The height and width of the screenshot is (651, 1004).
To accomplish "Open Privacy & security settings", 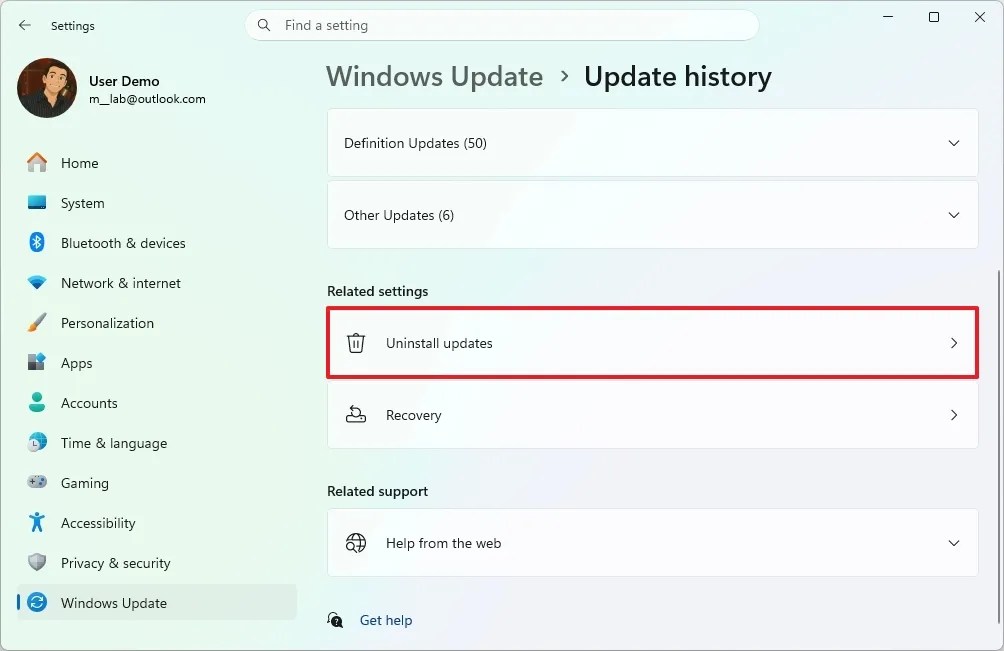I will pyautogui.click(x=114, y=563).
